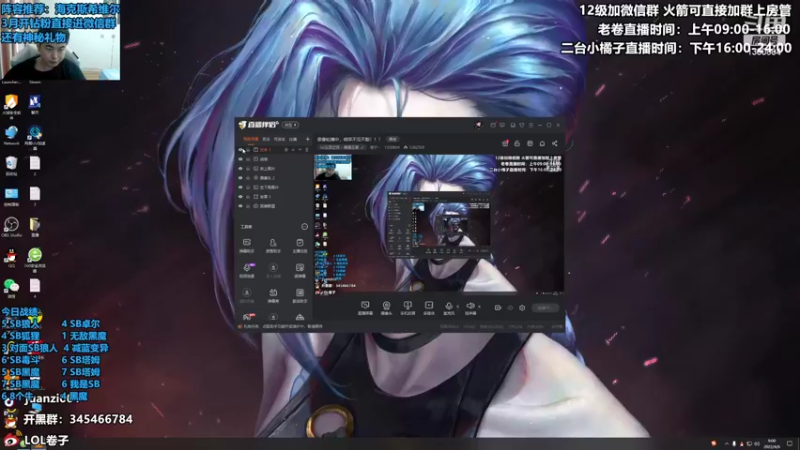Open the room manager assistant tool

[273, 245]
